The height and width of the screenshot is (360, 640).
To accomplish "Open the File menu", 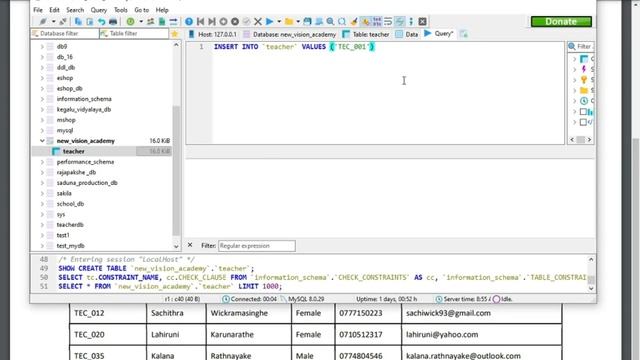I will click(x=38, y=10).
